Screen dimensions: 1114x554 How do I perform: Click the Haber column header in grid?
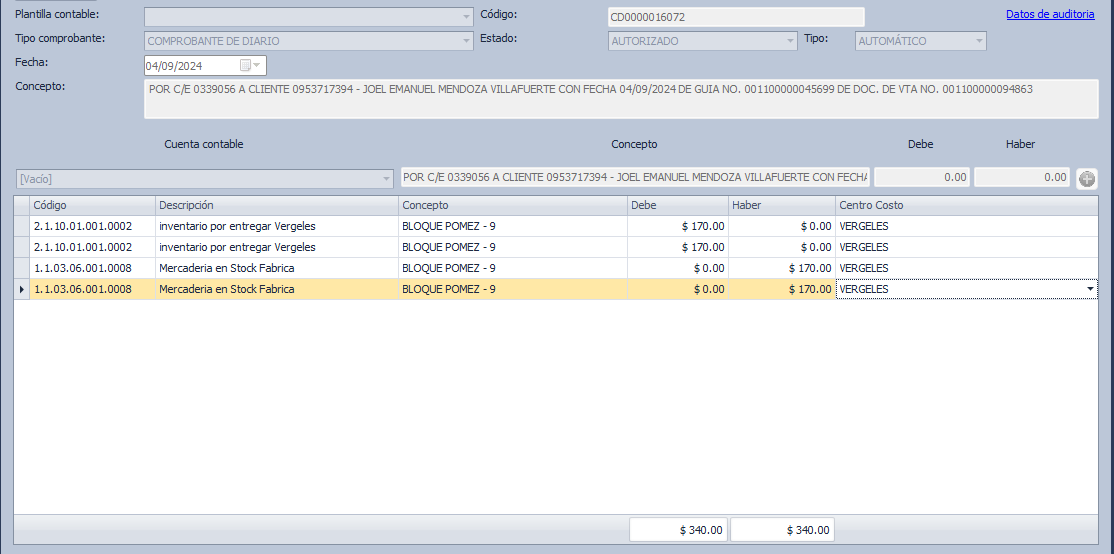point(781,205)
